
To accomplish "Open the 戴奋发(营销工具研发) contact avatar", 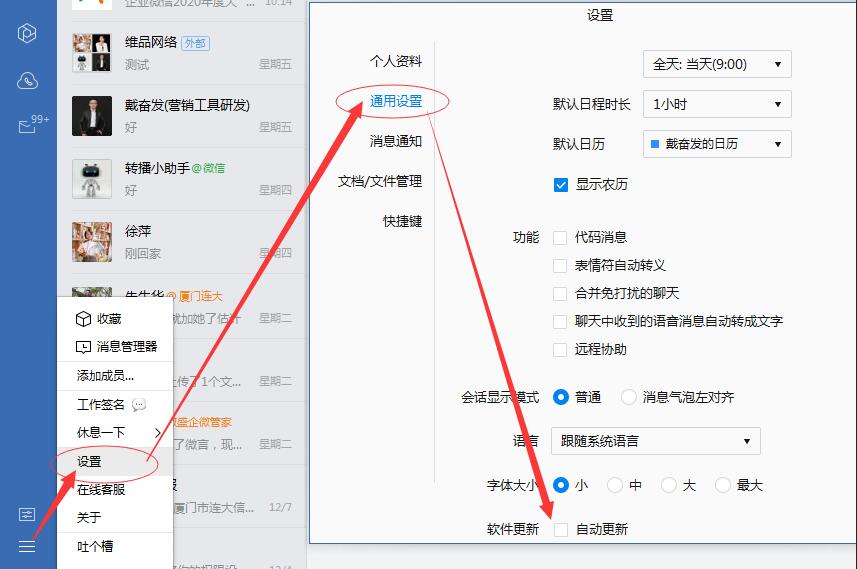I will (92, 116).
